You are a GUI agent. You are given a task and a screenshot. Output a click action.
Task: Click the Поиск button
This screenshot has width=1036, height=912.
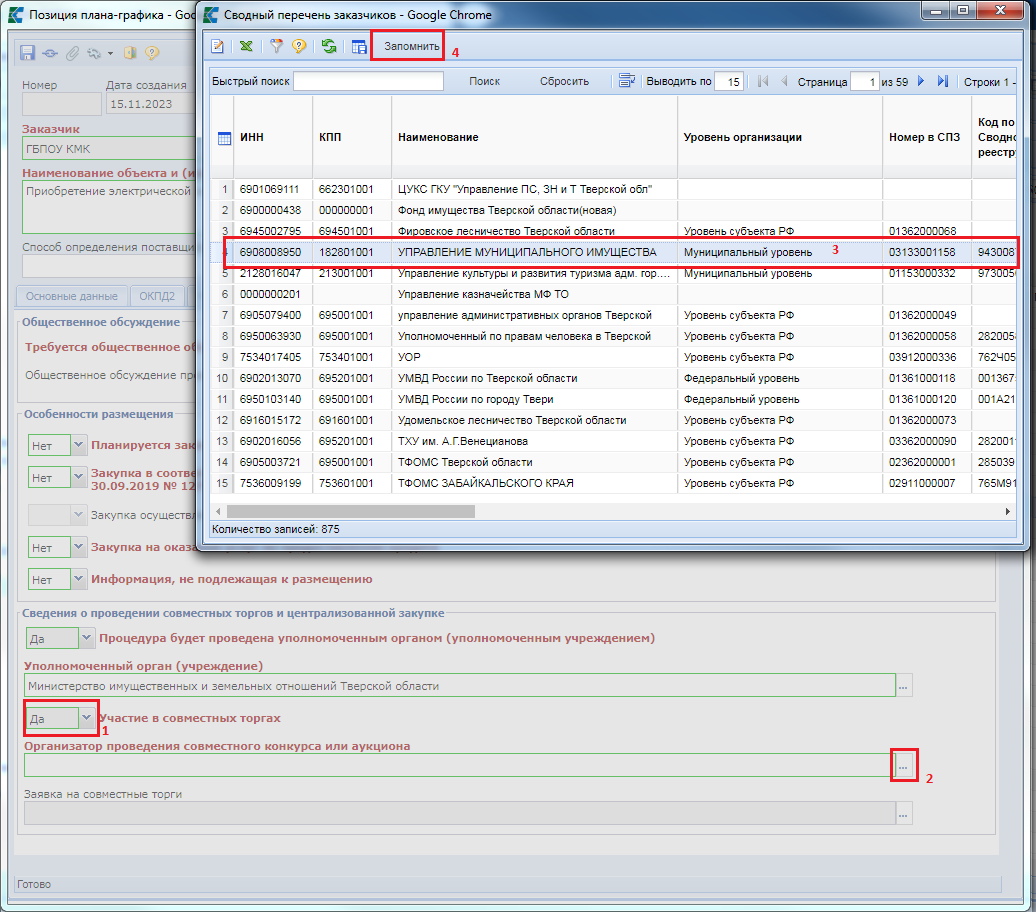[485, 82]
